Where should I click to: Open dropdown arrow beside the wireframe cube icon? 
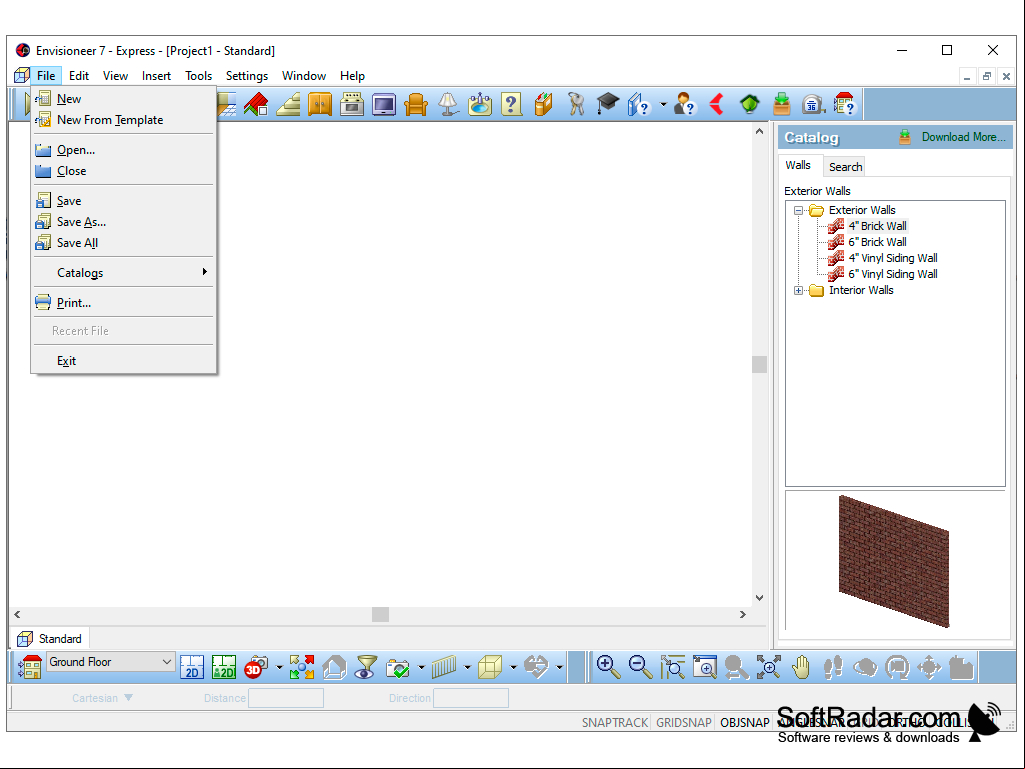[512, 668]
